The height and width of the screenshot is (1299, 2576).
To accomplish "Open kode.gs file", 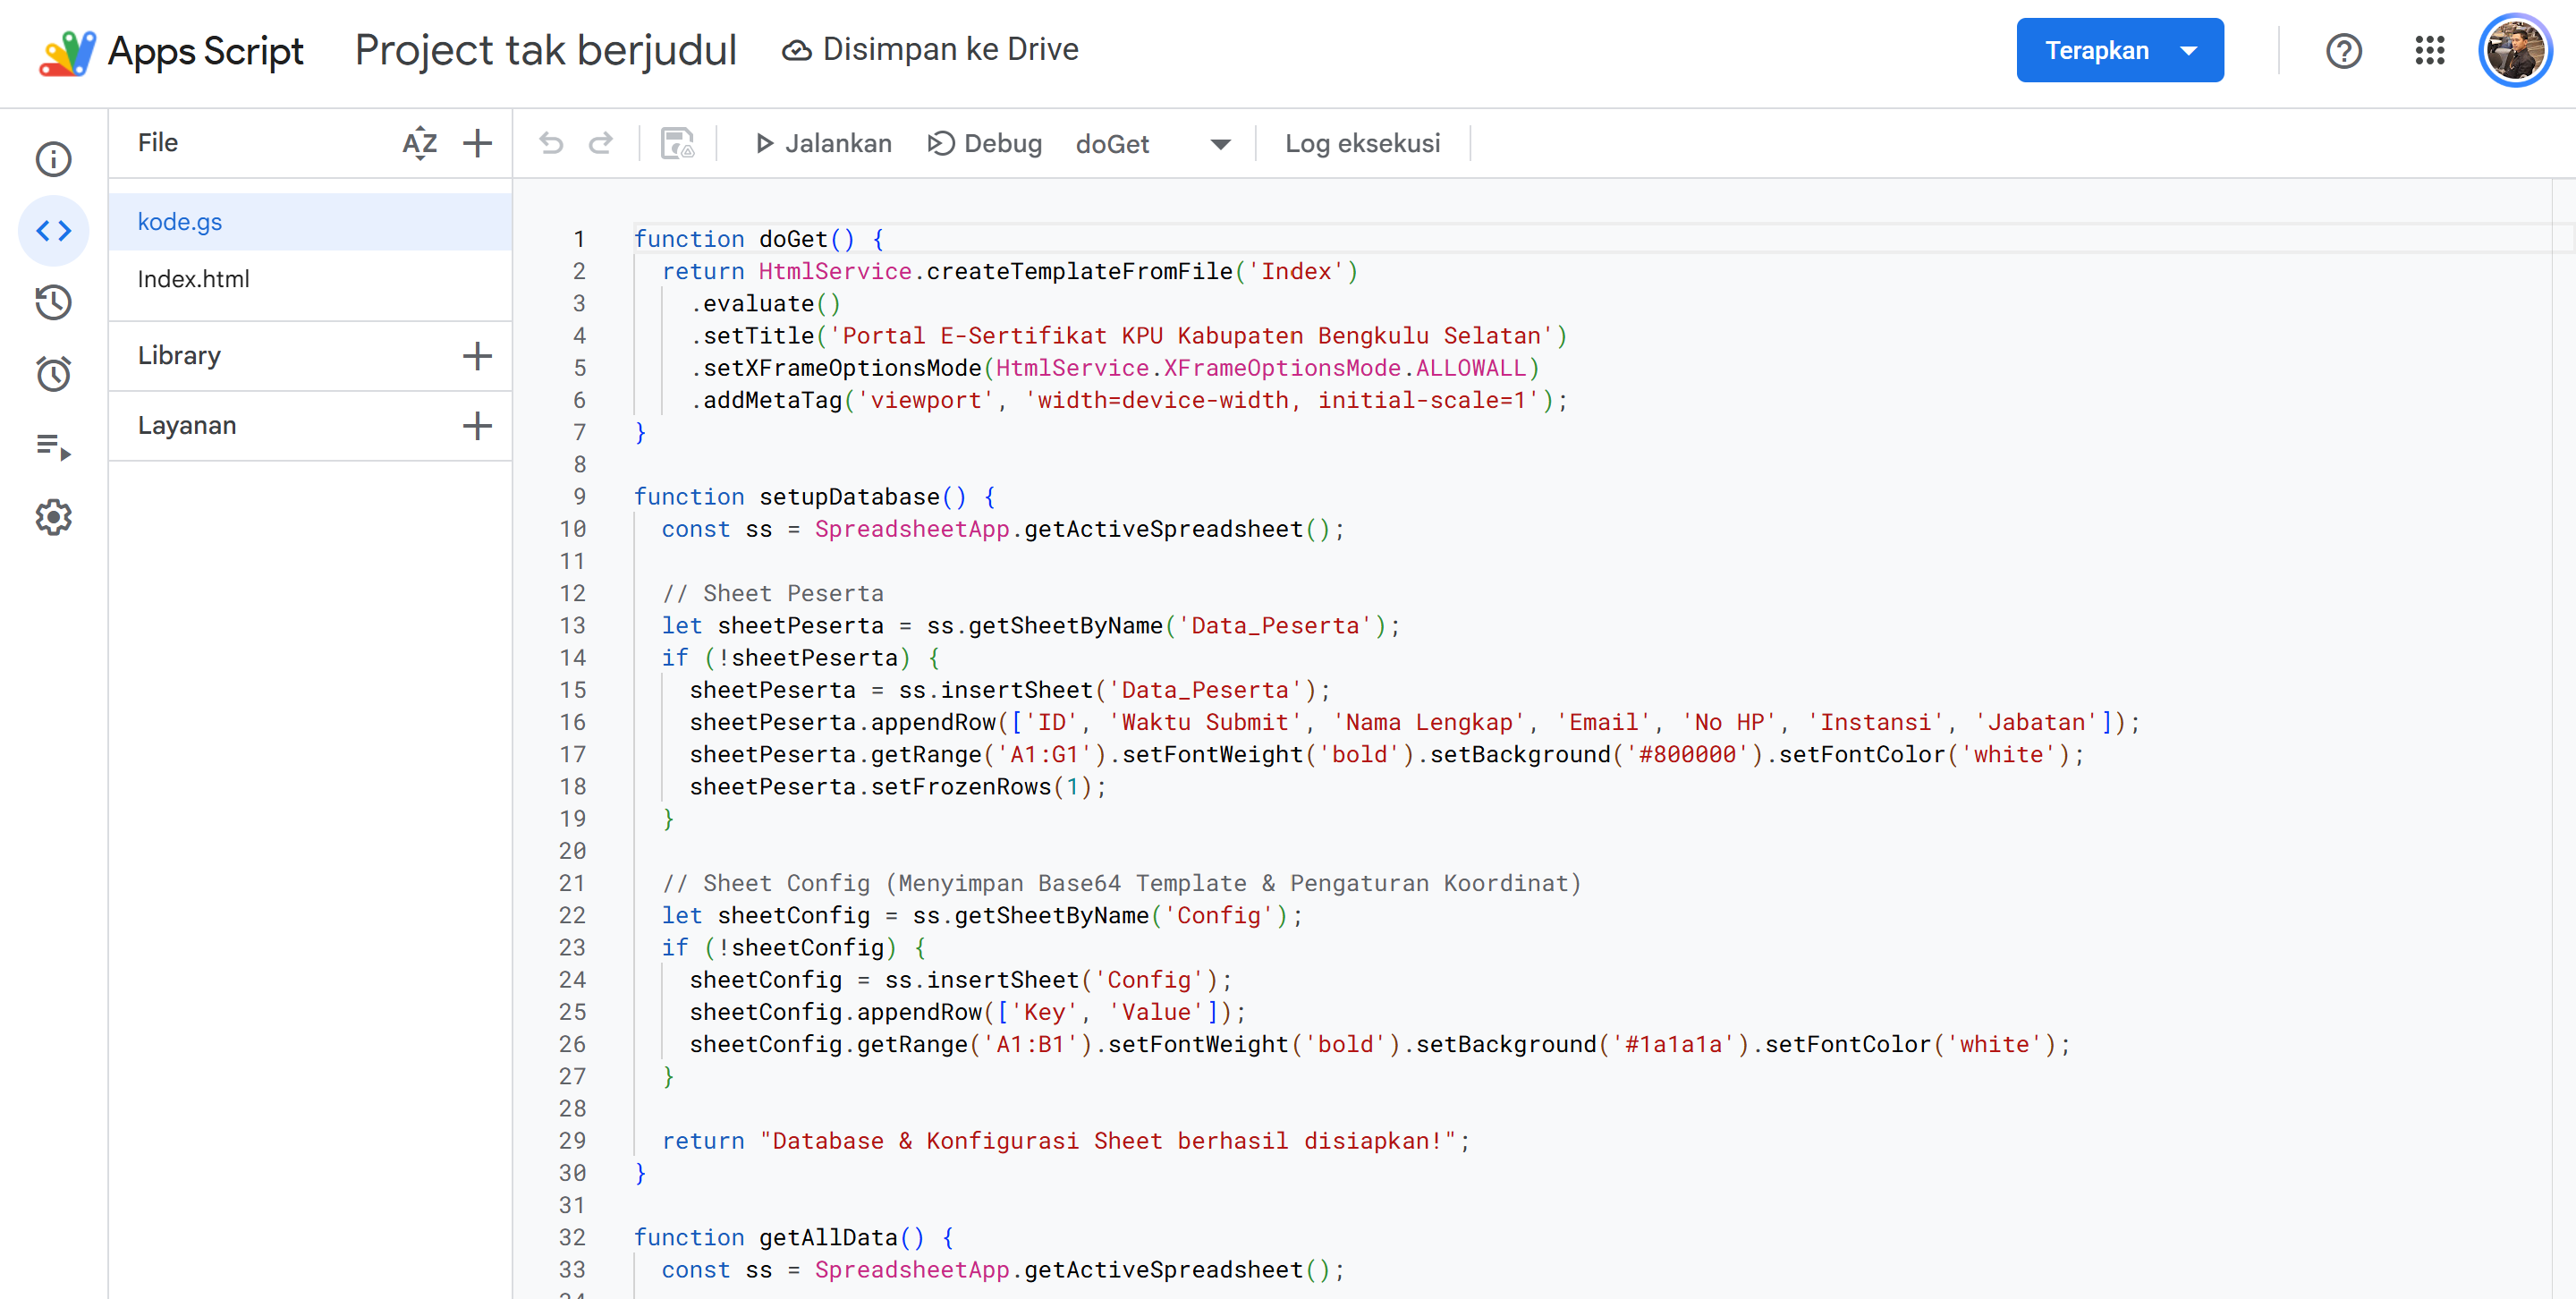I will (310, 222).
